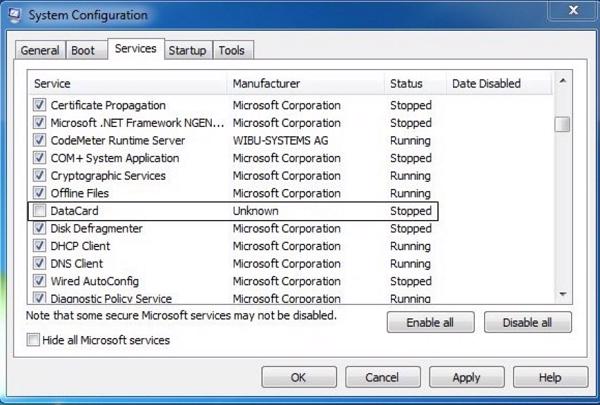
Task: Click the Apply button
Action: coord(466,378)
